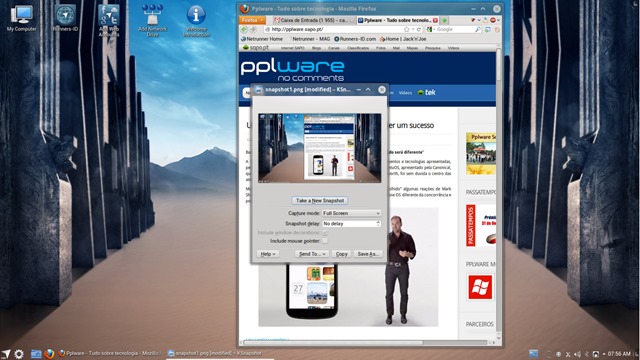Click the Google search field
640x360 pixels.
(454, 29)
